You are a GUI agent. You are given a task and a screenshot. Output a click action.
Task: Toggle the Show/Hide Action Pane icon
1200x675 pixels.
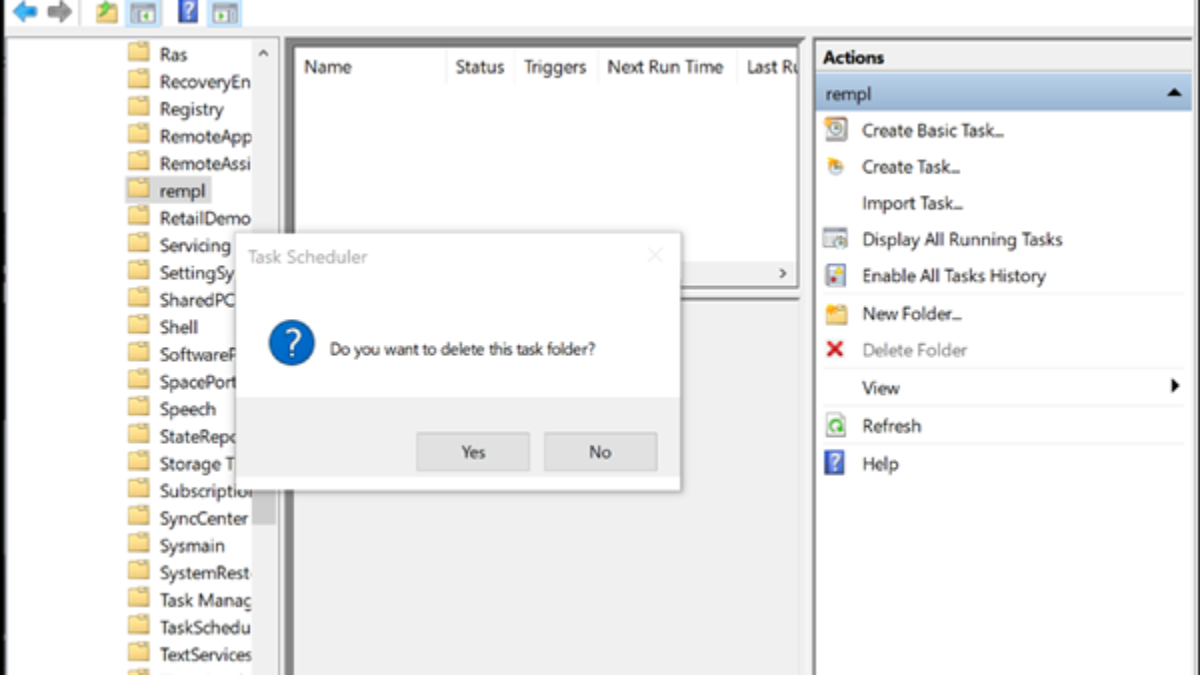tap(224, 13)
